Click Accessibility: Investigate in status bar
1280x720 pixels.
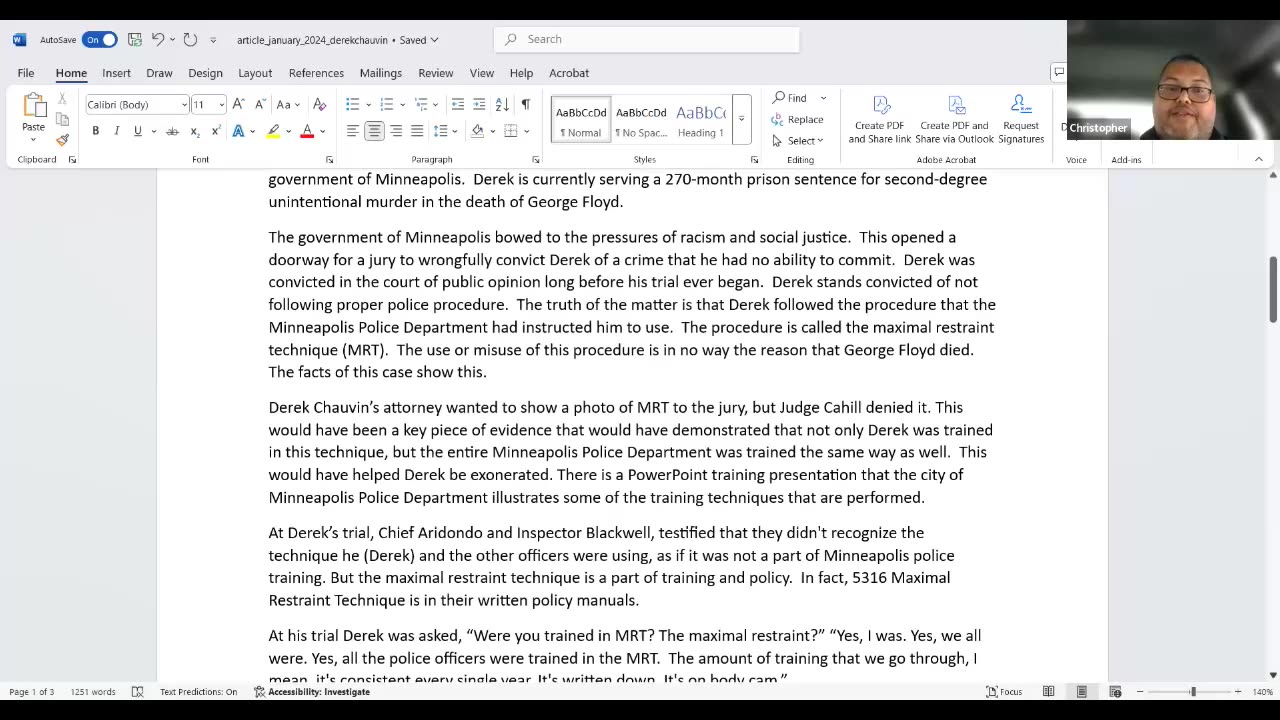(x=311, y=692)
